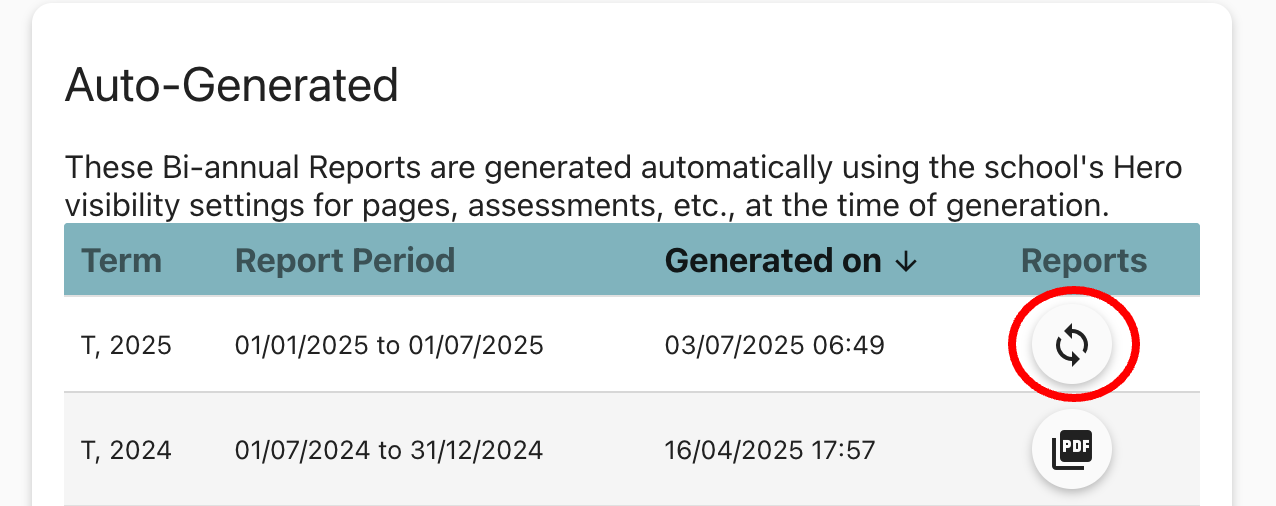Click the generated date 03/07/2025
Viewport: 1276px width, 506px height.
[x=733, y=346]
